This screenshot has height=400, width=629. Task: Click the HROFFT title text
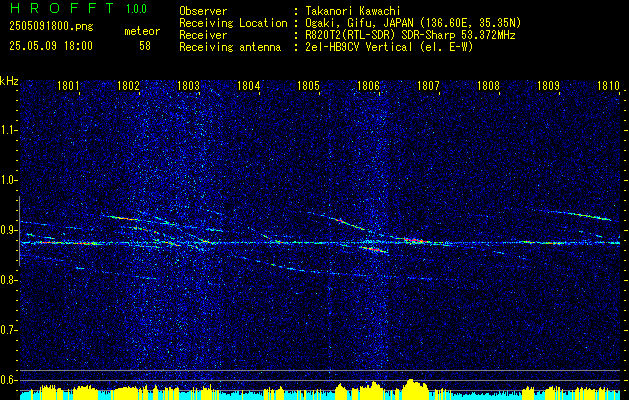(x=62, y=8)
